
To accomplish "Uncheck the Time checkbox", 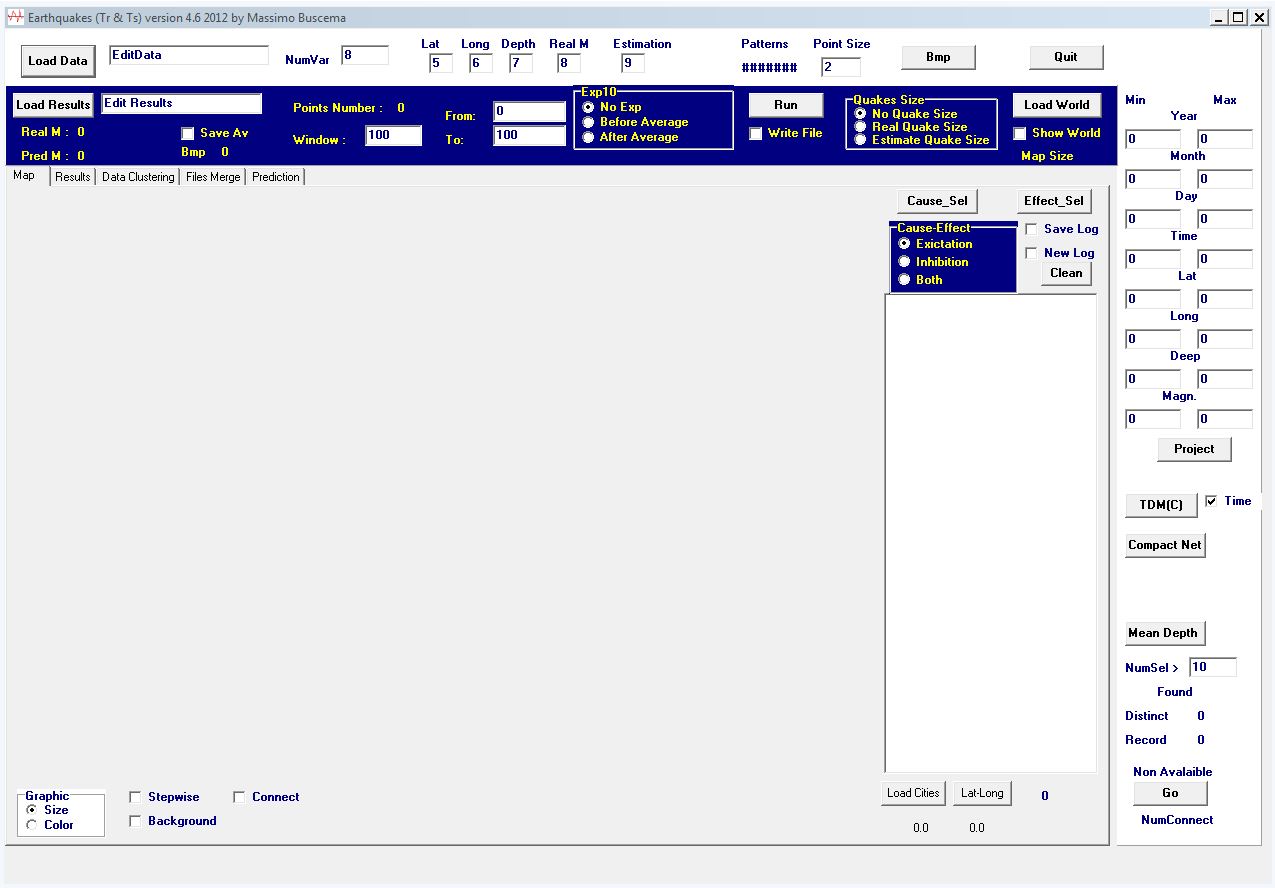I will (x=1212, y=501).
